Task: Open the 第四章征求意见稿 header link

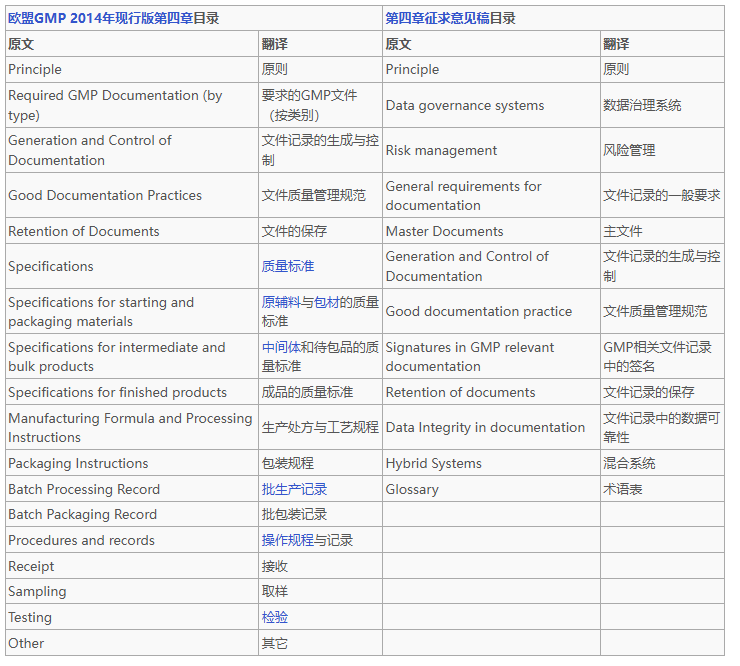Action: tap(437, 18)
